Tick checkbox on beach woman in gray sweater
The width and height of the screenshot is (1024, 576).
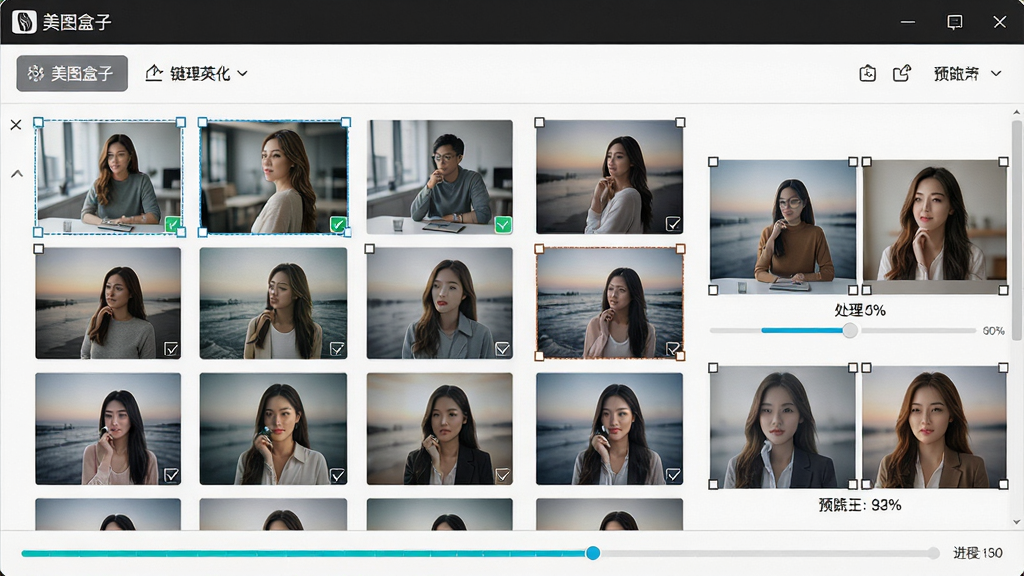[171, 349]
